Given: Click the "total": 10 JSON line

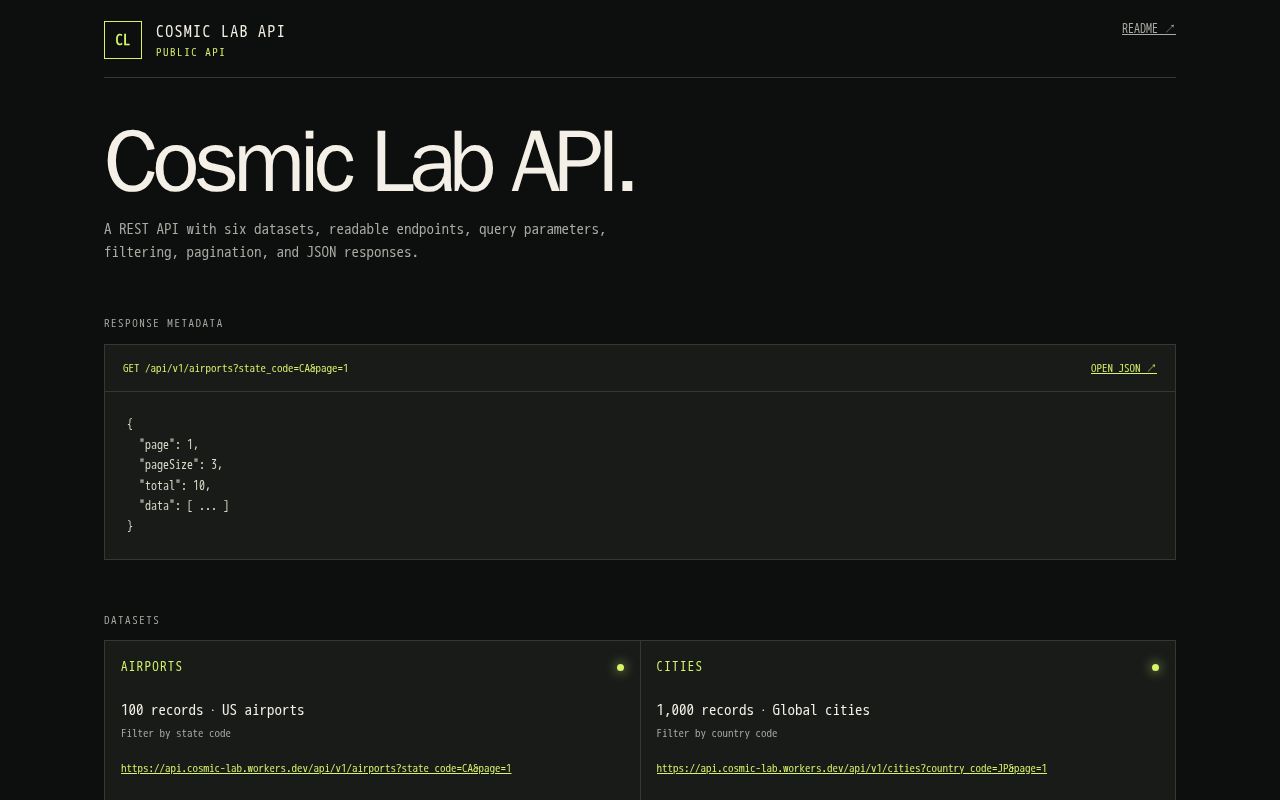Looking at the screenshot, I should [x=175, y=485].
